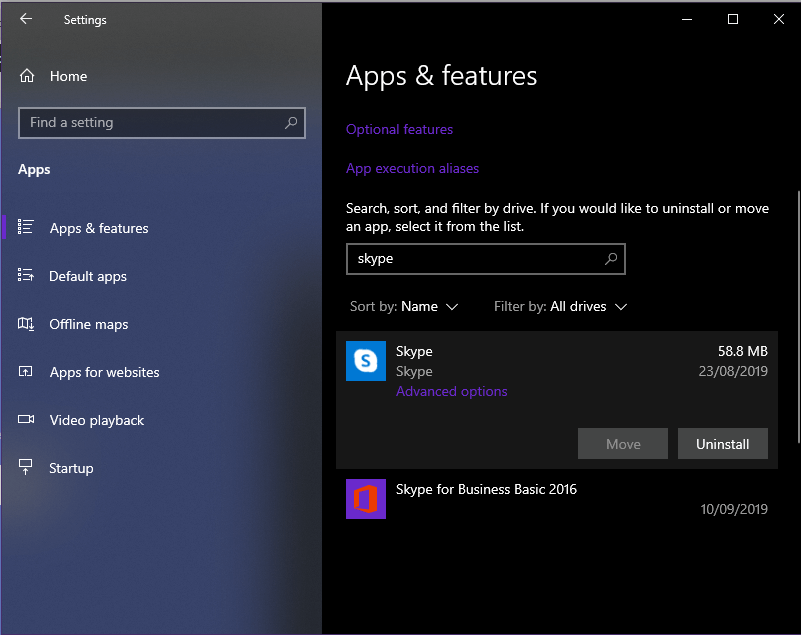The height and width of the screenshot is (635, 801).
Task: Click the app search magnifier icon
Action: point(610,259)
